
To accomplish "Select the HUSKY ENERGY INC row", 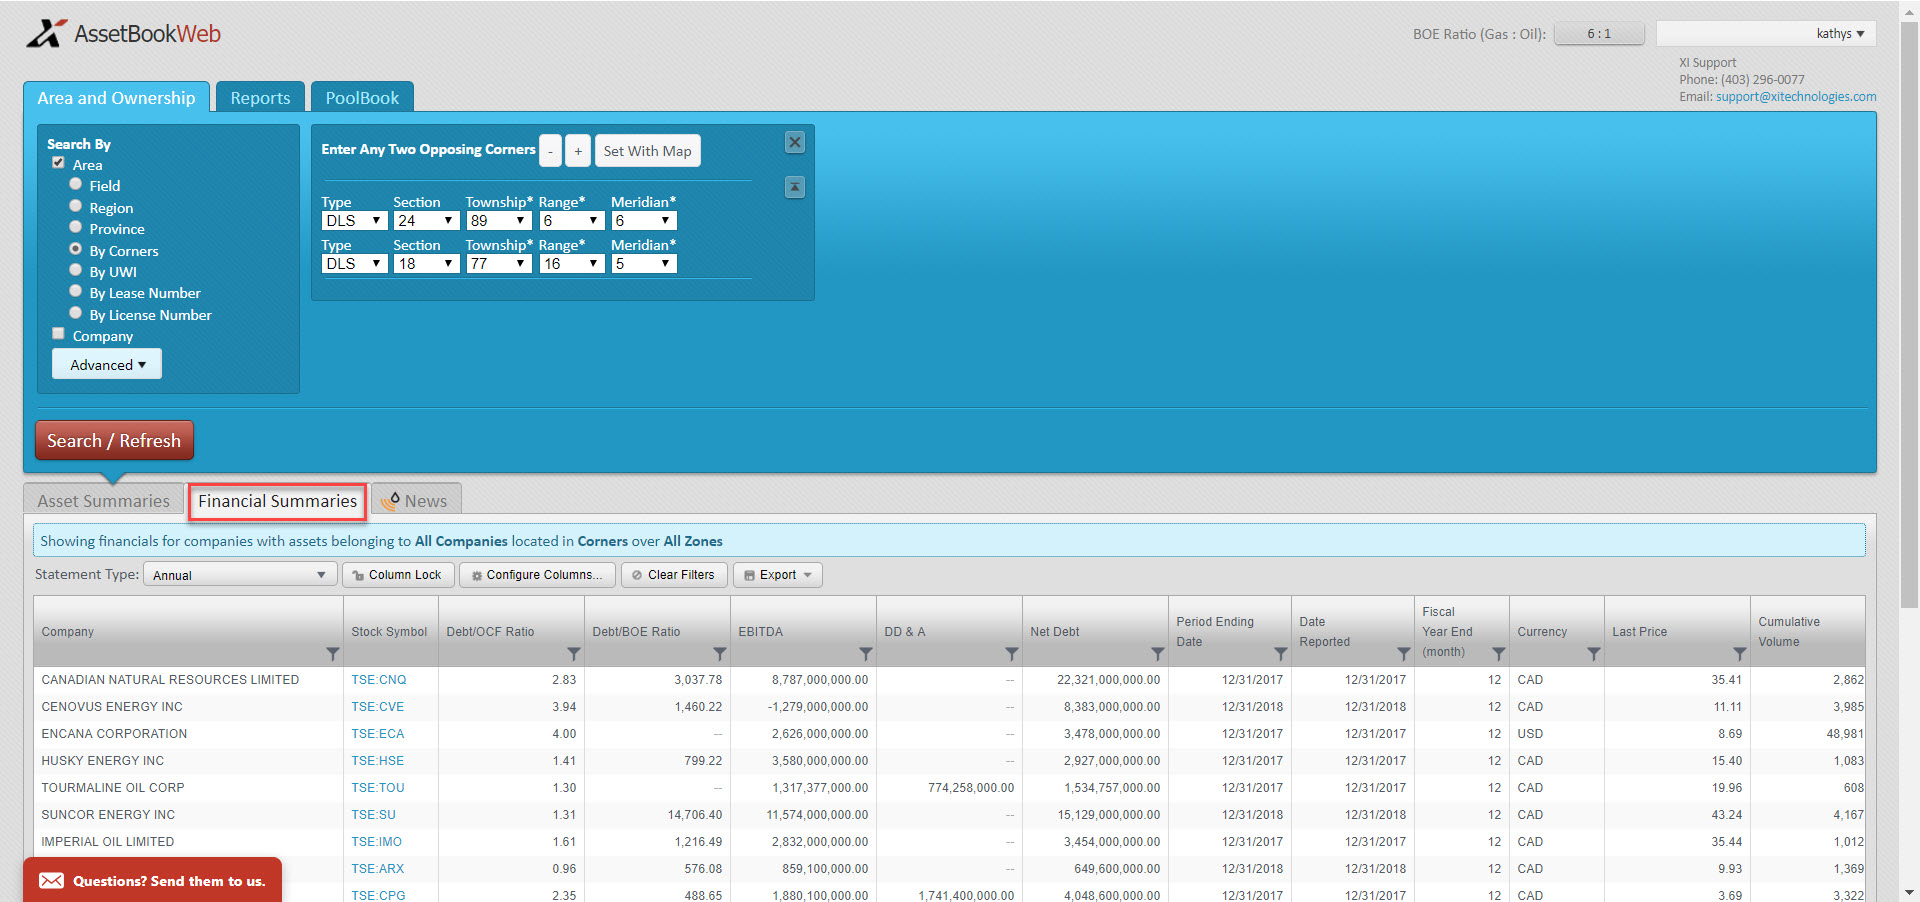I will tap(949, 761).
